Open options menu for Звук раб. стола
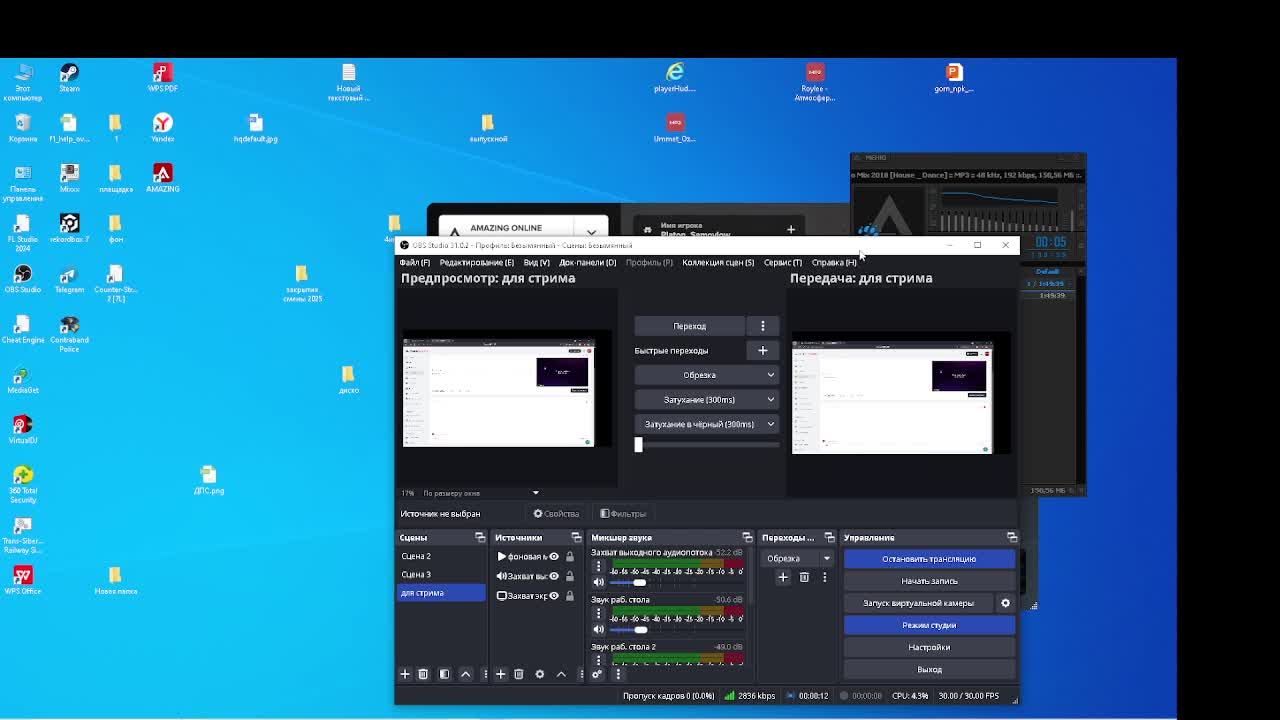This screenshot has width=1280, height=720. tap(598, 614)
